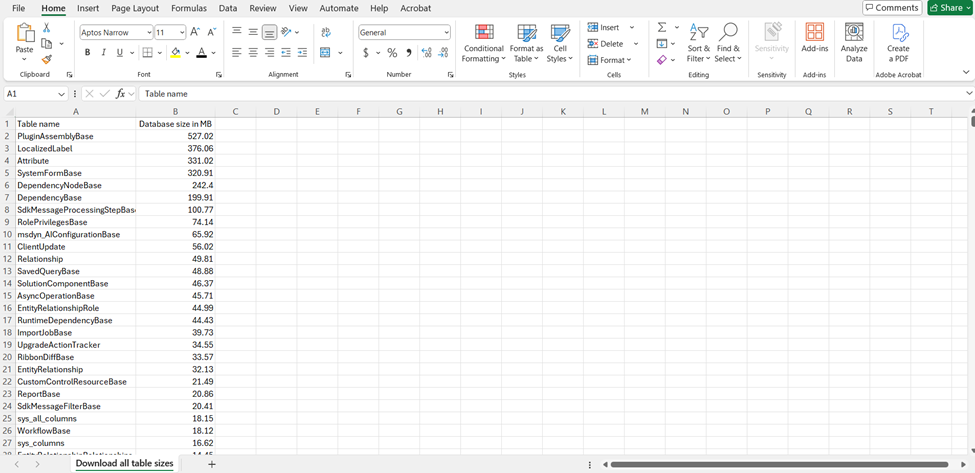Open the font name dropdown Aptos Narrow
The width and height of the screenshot is (975, 473).
(114, 32)
